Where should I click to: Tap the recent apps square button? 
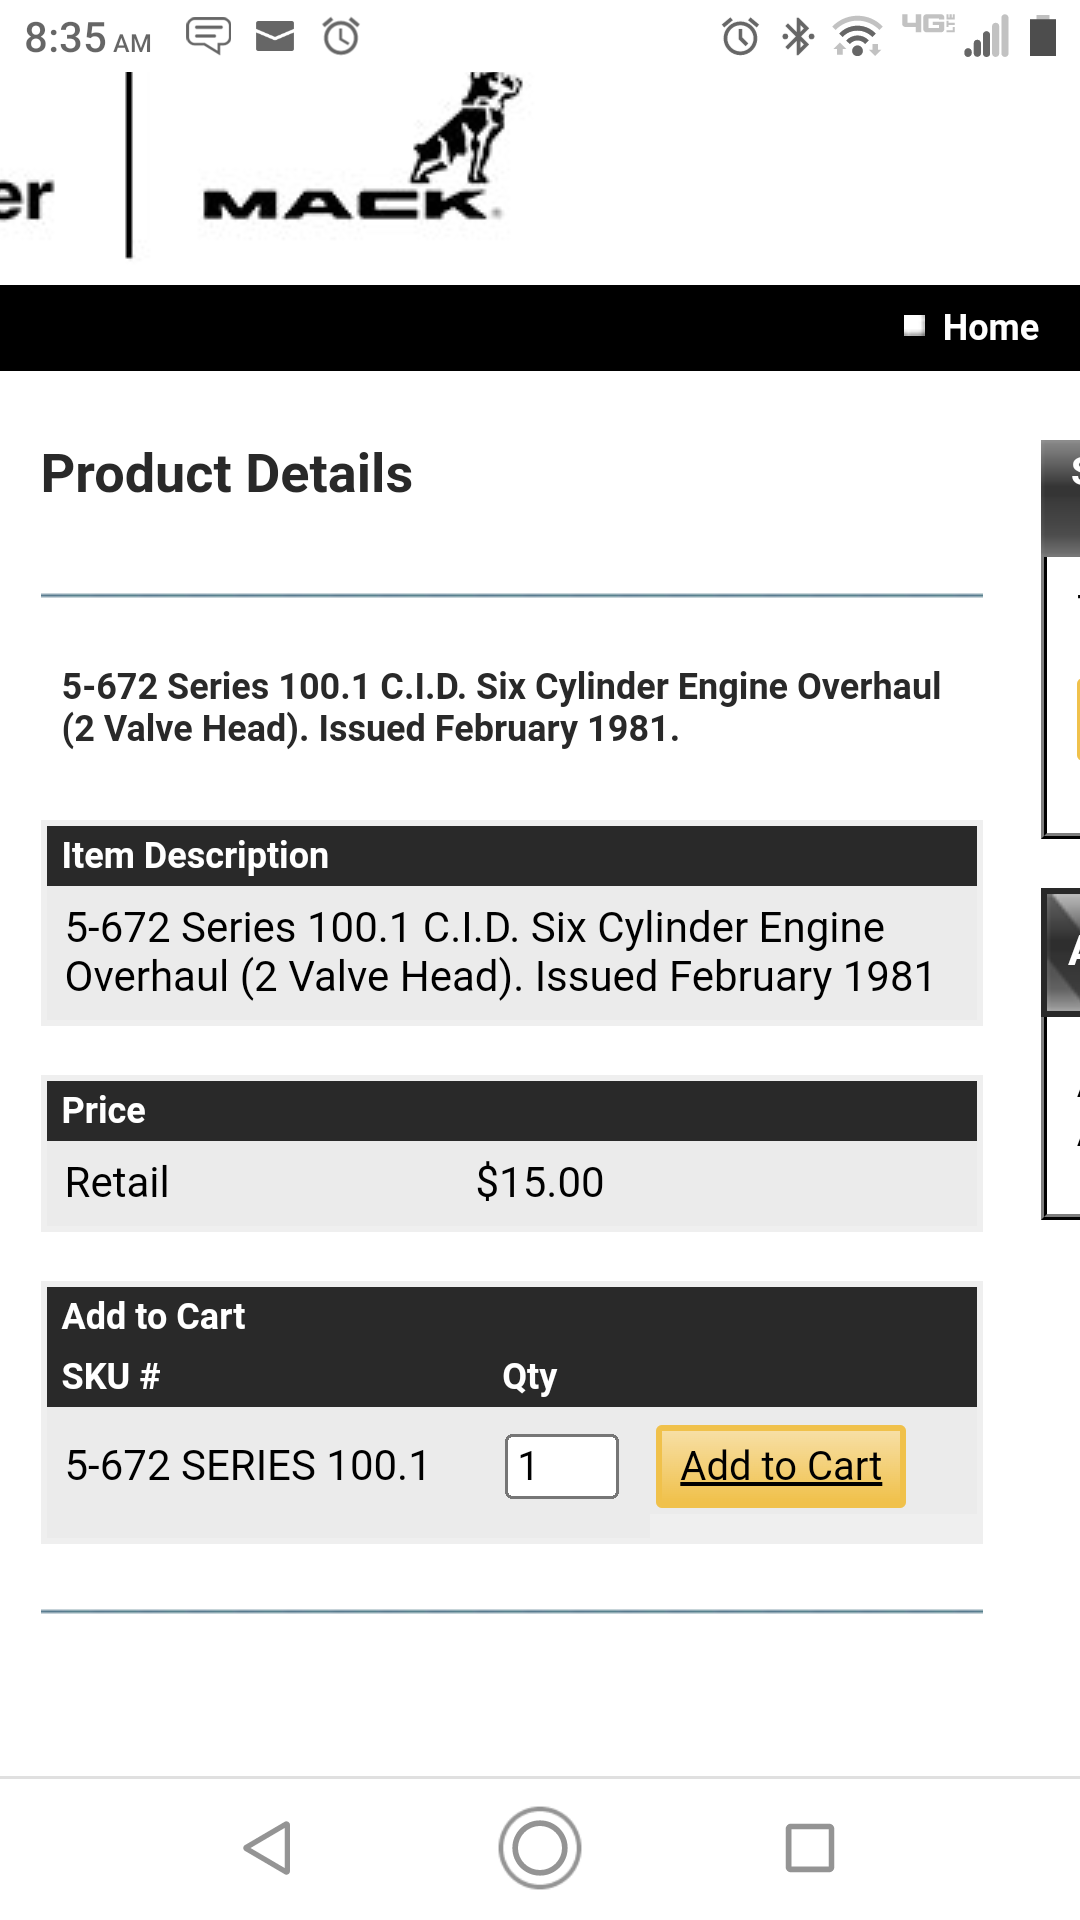(x=810, y=1847)
